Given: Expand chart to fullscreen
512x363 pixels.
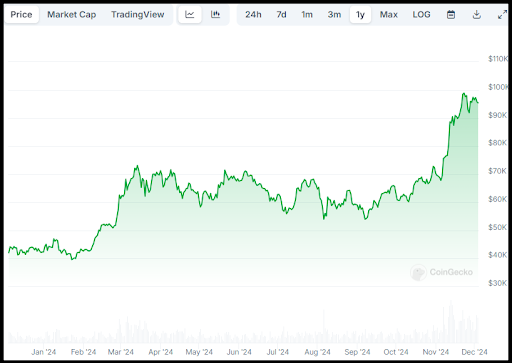Looking at the screenshot, I should pyautogui.click(x=502, y=15).
